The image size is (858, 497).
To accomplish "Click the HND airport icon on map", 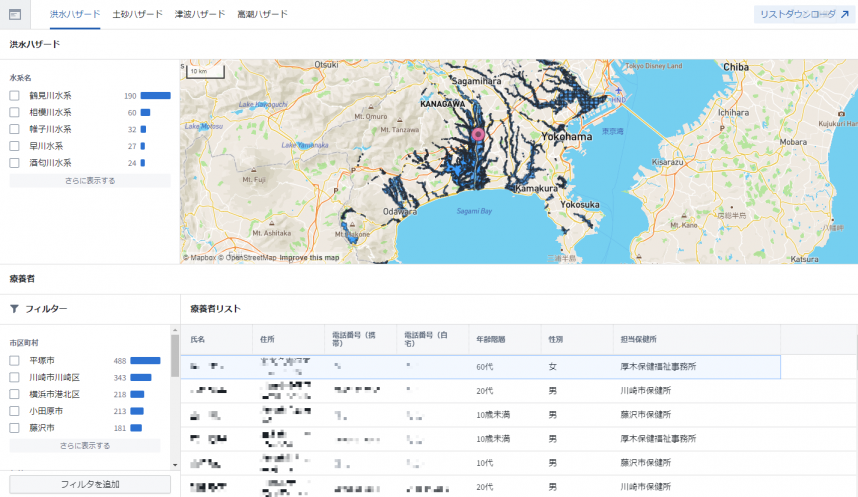I will coord(618,91).
